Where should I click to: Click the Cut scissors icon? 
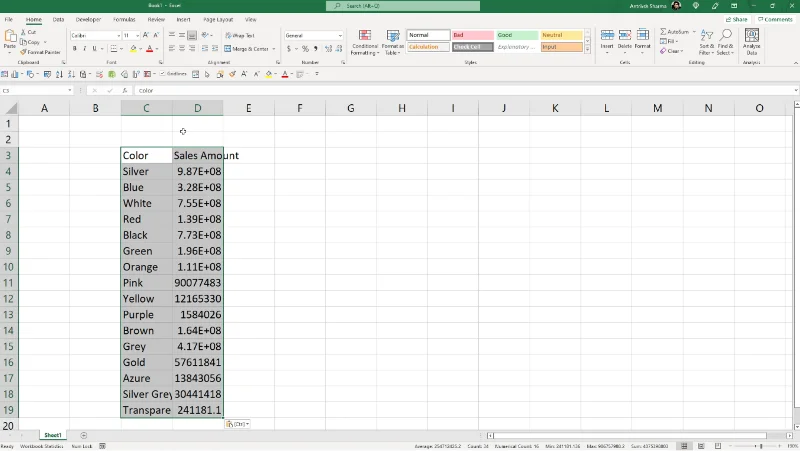click(23, 32)
